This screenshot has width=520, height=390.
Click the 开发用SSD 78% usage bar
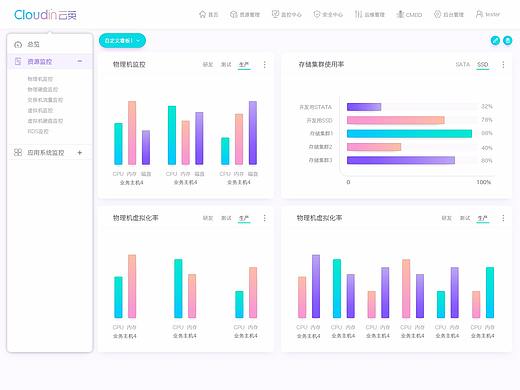tap(396, 120)
